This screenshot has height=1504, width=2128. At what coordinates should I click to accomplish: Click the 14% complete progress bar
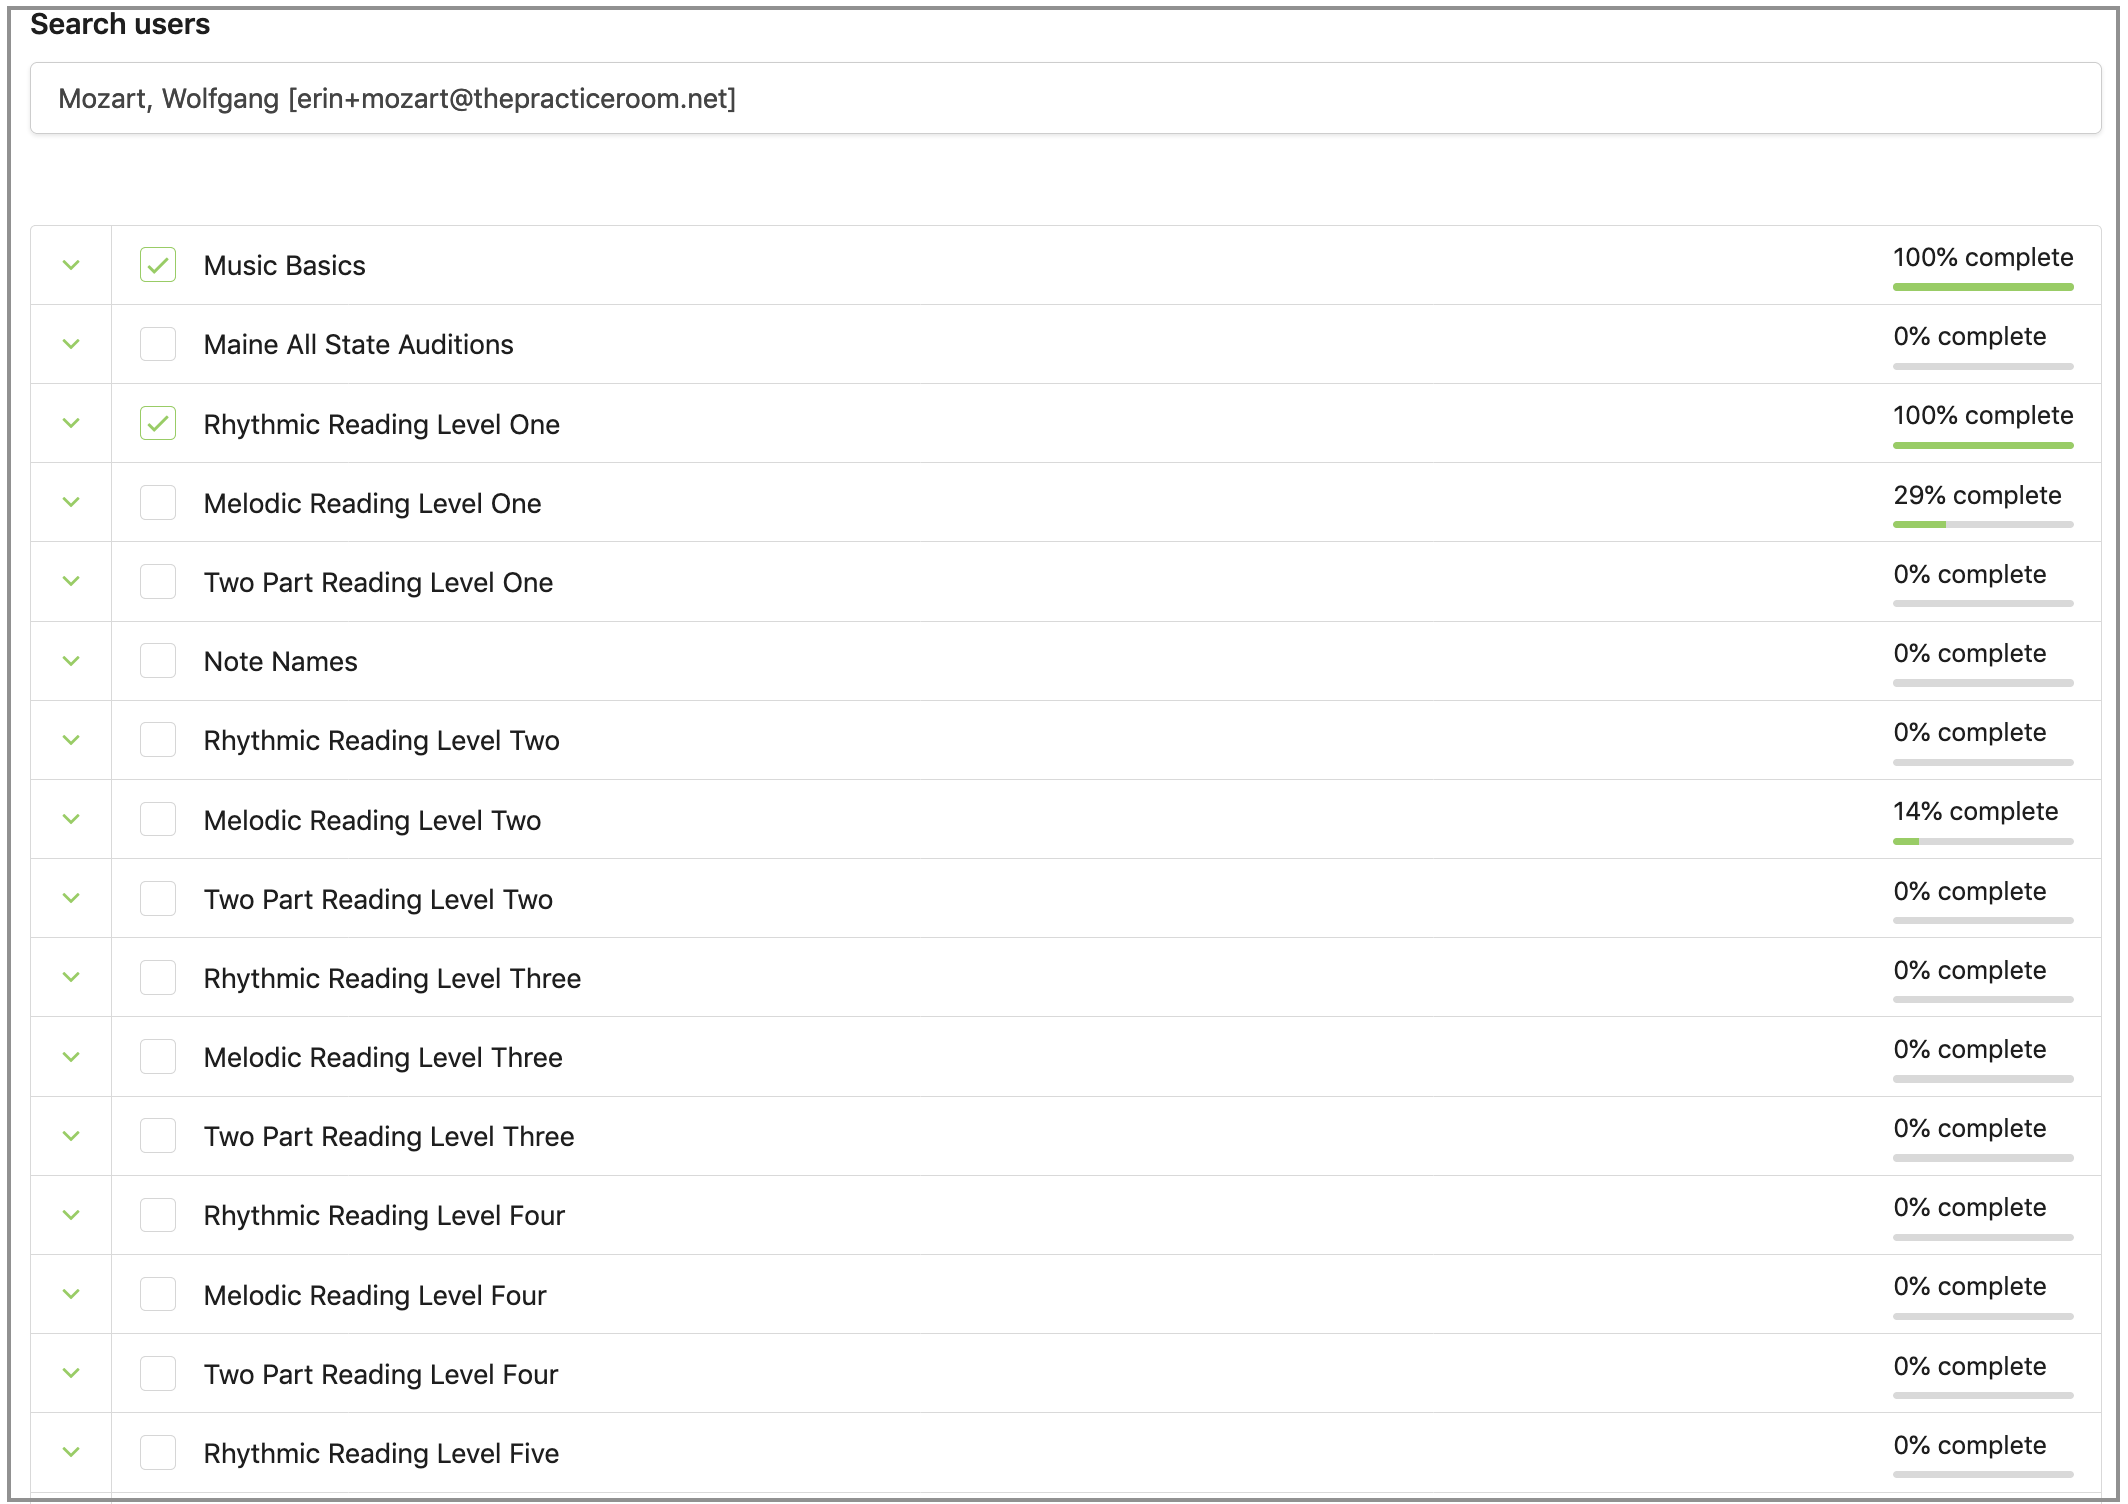(x=1982, y=841)
